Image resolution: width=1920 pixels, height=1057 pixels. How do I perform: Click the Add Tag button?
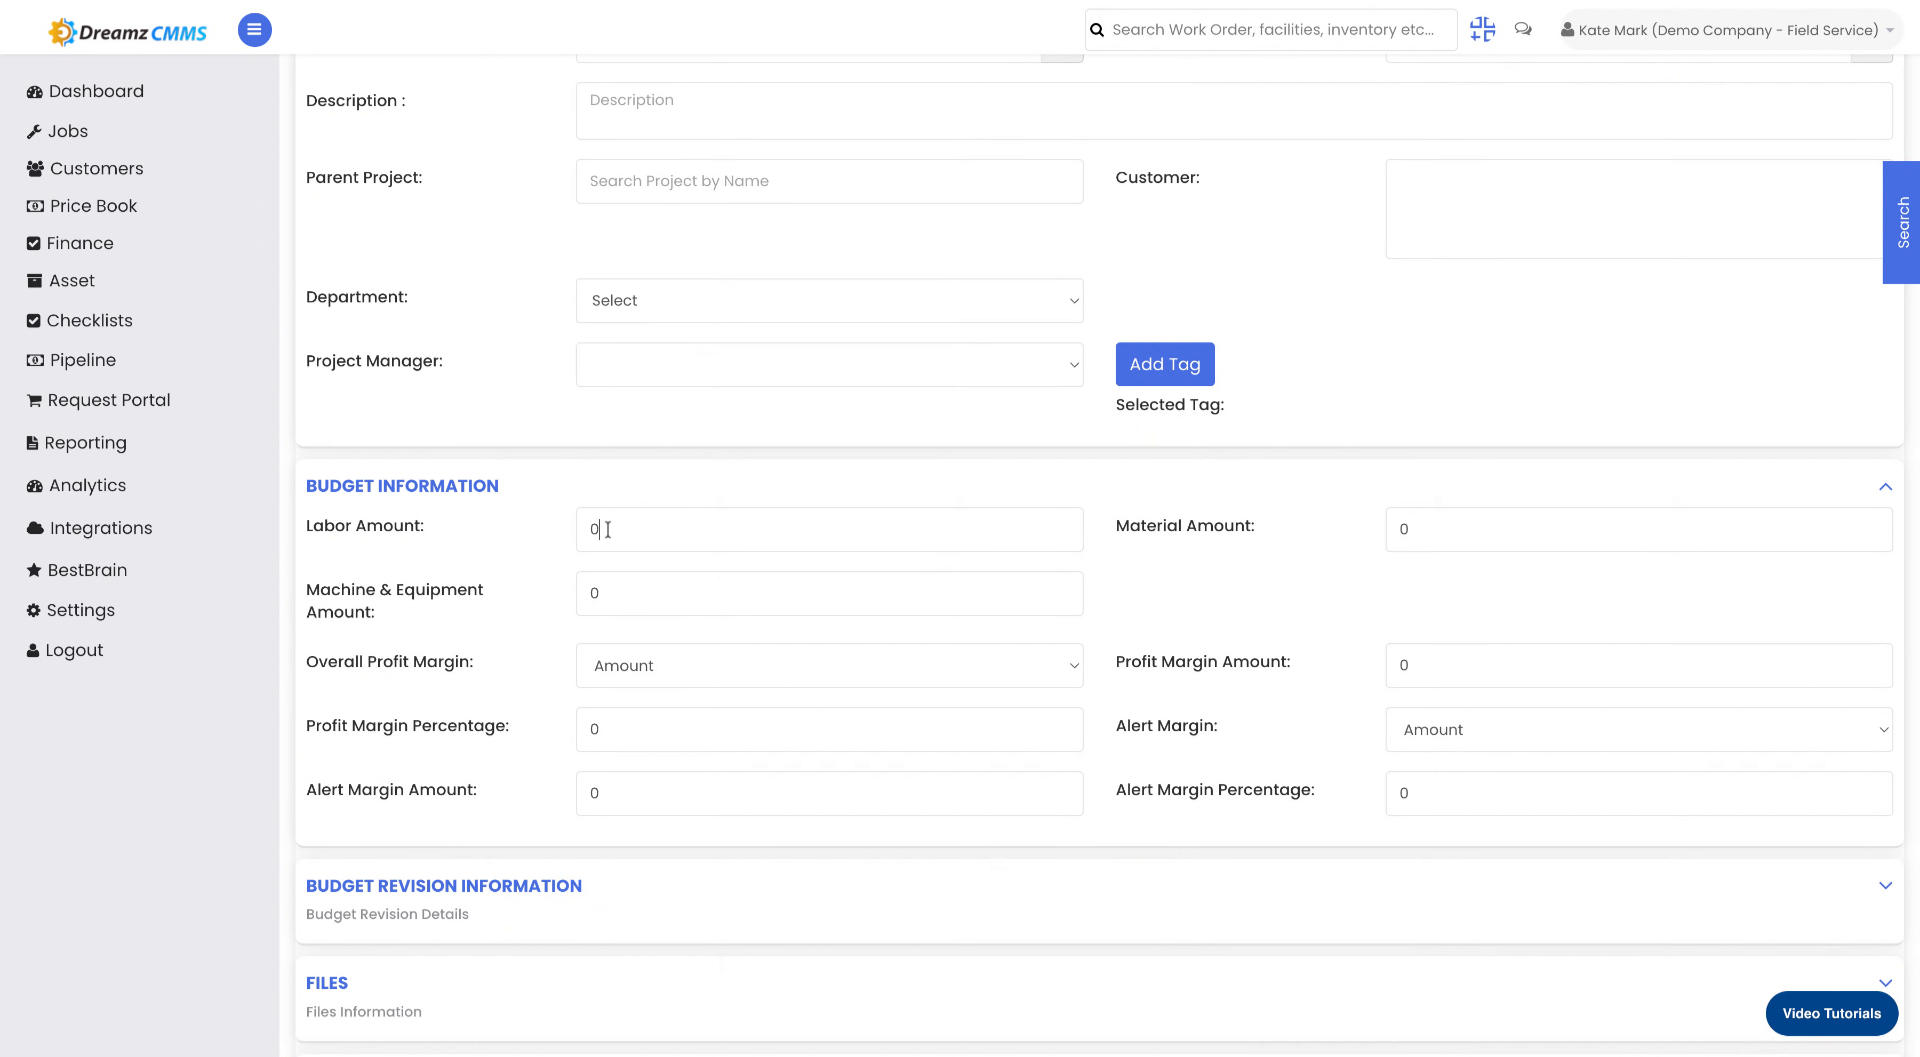coord(1165,365)
